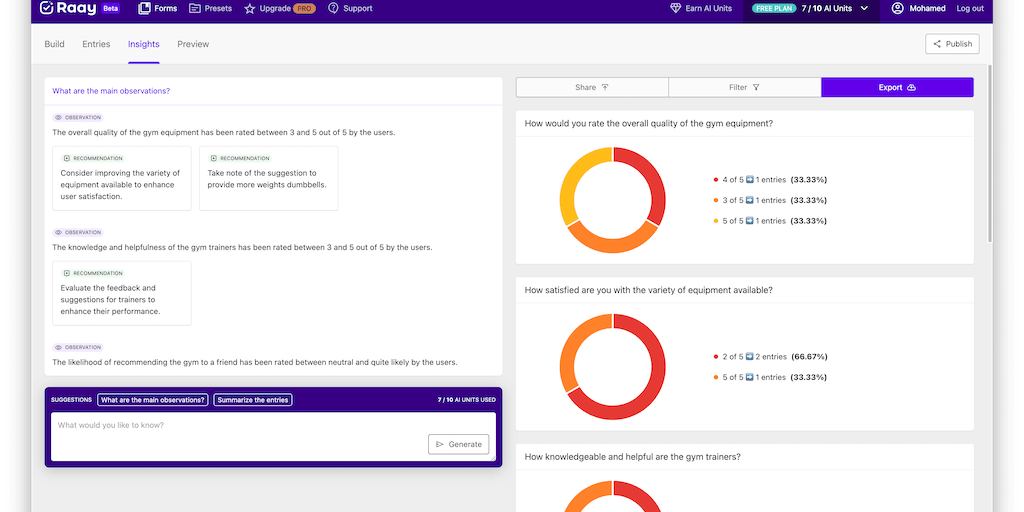Screen dimensions: 1024x512
Task: Open the Presets page
Action: 210,9
